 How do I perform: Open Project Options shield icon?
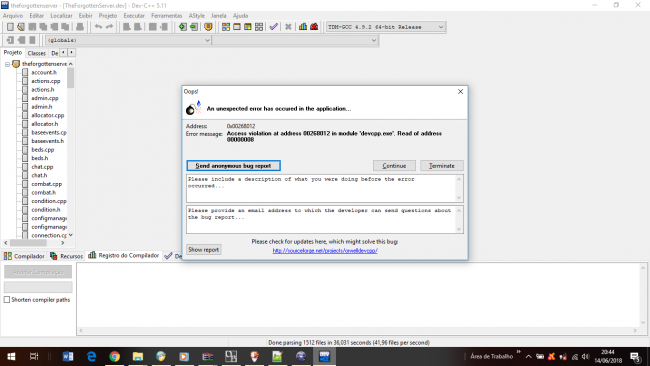pyautogui.click(x=208, y=27)
